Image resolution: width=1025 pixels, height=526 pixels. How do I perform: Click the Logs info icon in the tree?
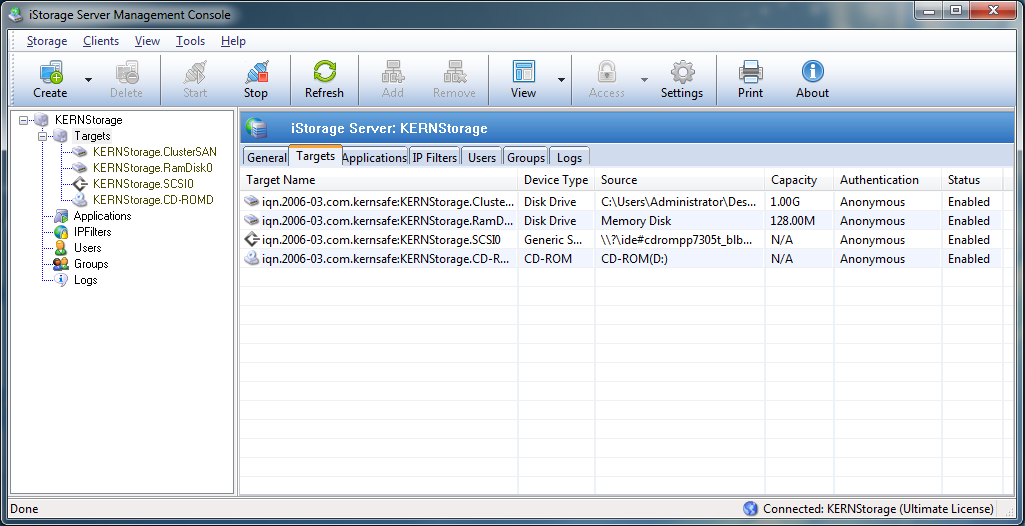coord(61,280)
